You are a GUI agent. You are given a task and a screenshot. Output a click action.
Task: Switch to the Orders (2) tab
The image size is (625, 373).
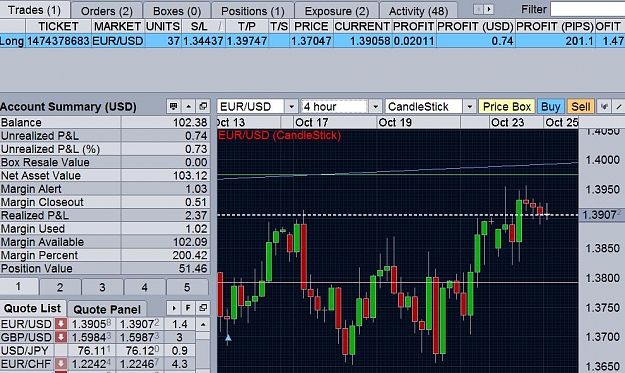[106, 11]
